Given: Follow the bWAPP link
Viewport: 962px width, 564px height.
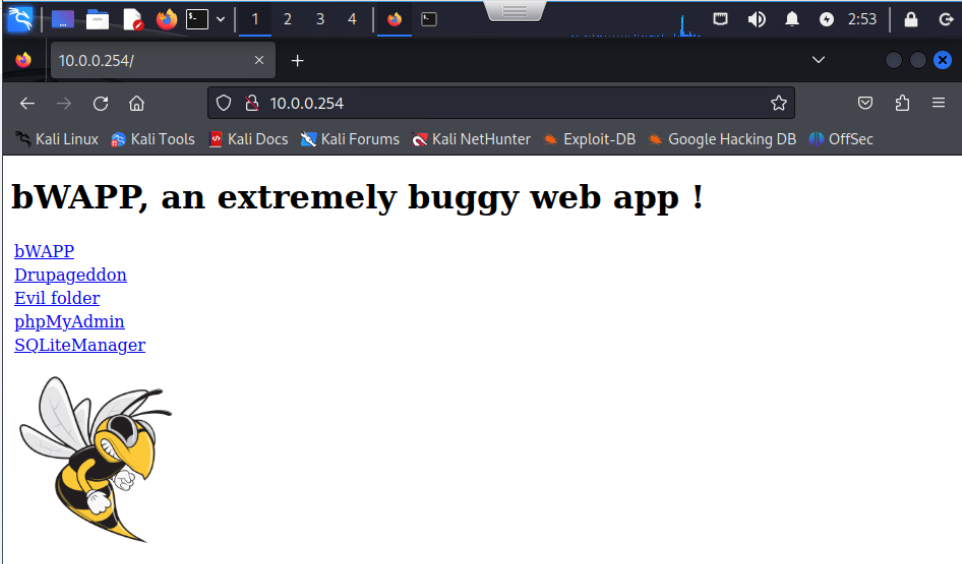Looking at the screenshot, I should click(x=44, y=251).
